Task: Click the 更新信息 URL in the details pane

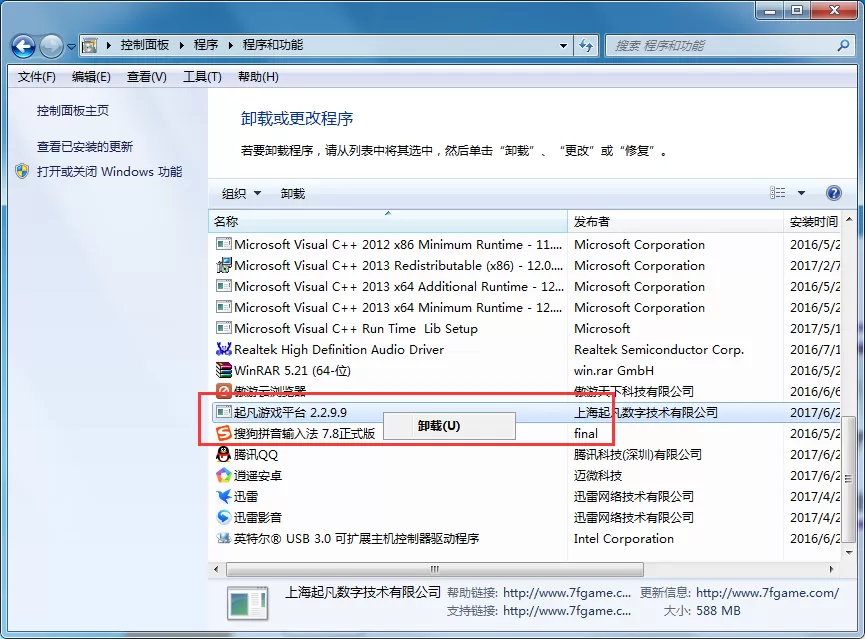Action: click(x=767, y=593)
